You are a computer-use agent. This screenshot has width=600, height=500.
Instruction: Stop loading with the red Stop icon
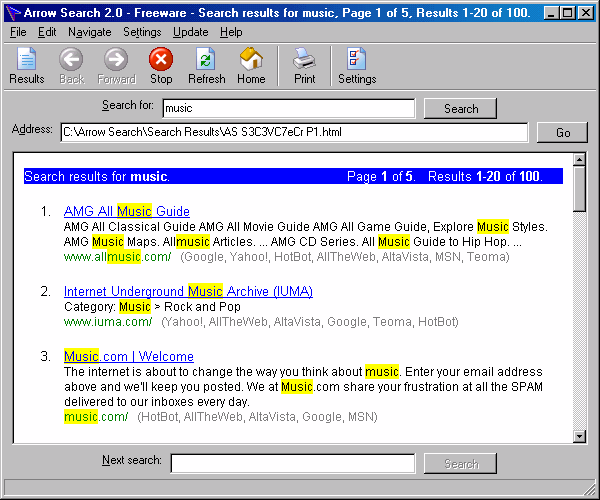point(161,59)
